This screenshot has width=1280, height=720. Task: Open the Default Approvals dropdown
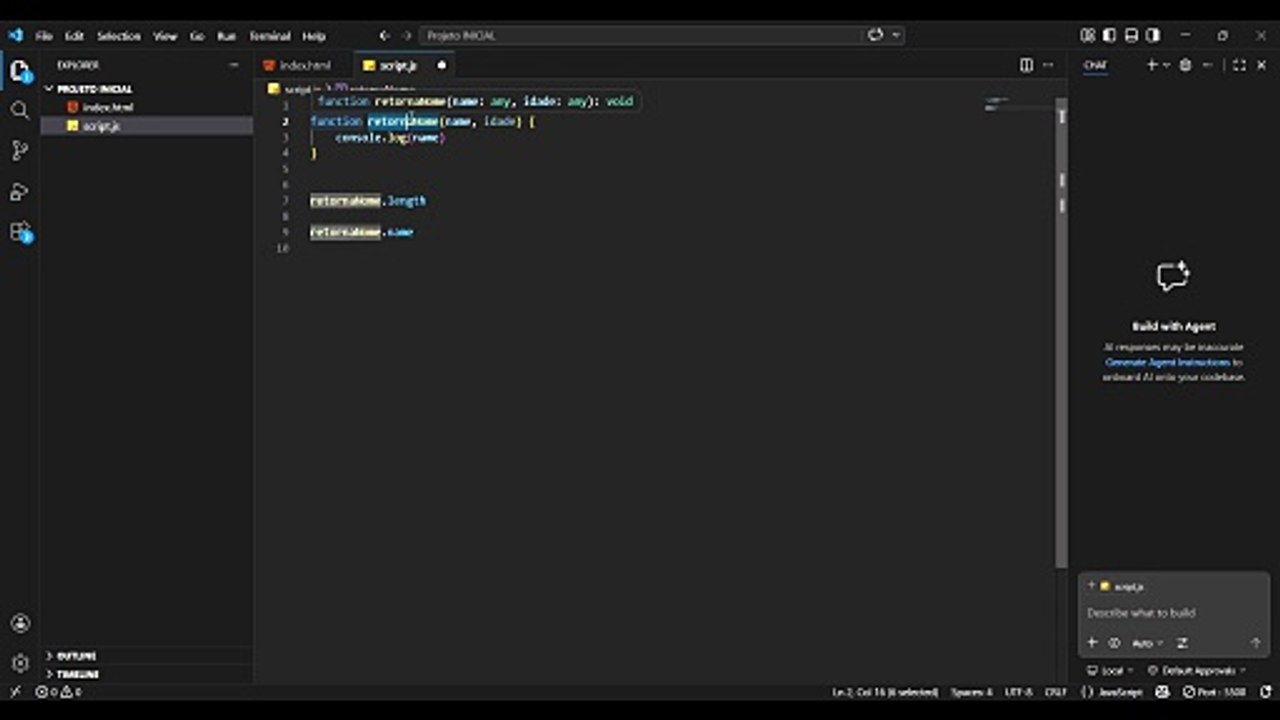(1197, 670)
